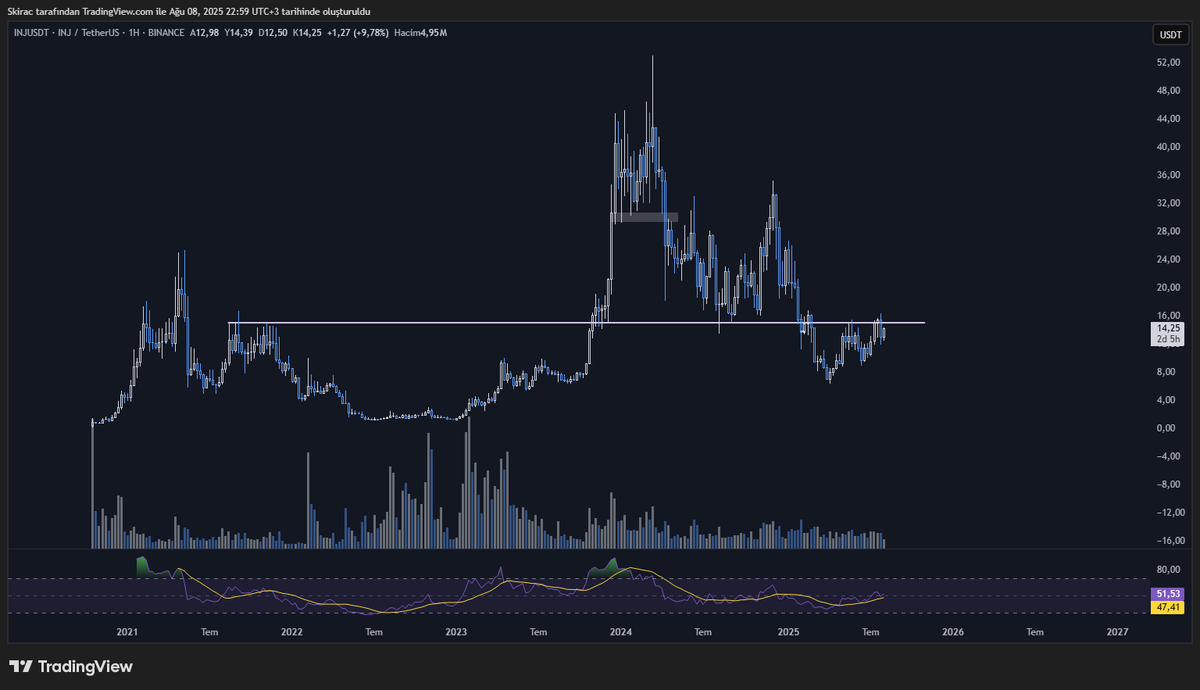Select the 1H interval label
This screenshot has height=690, width=1200.
point(136,33)
